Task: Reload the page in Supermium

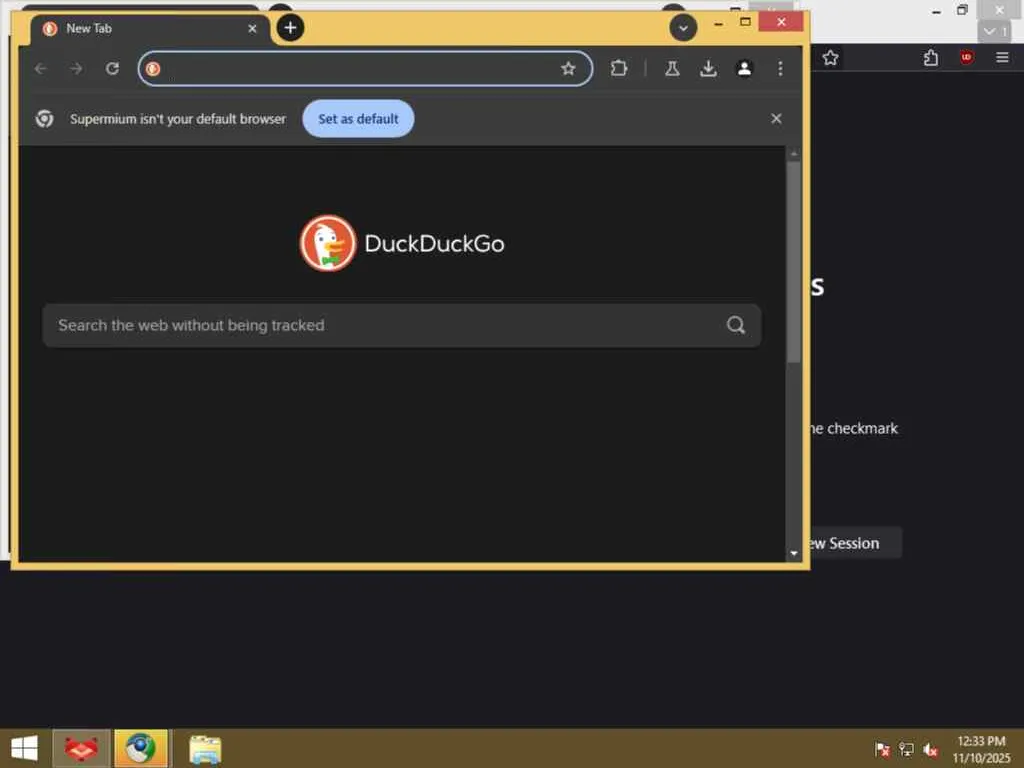Action: (112, 69)
